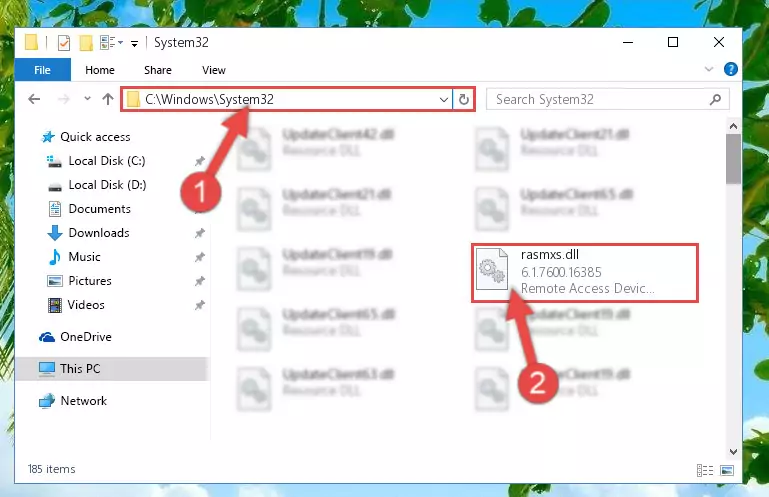Go forward using the Forward arrow
Viewport: 769px width, 497px height.
click(x=63, y=99)
